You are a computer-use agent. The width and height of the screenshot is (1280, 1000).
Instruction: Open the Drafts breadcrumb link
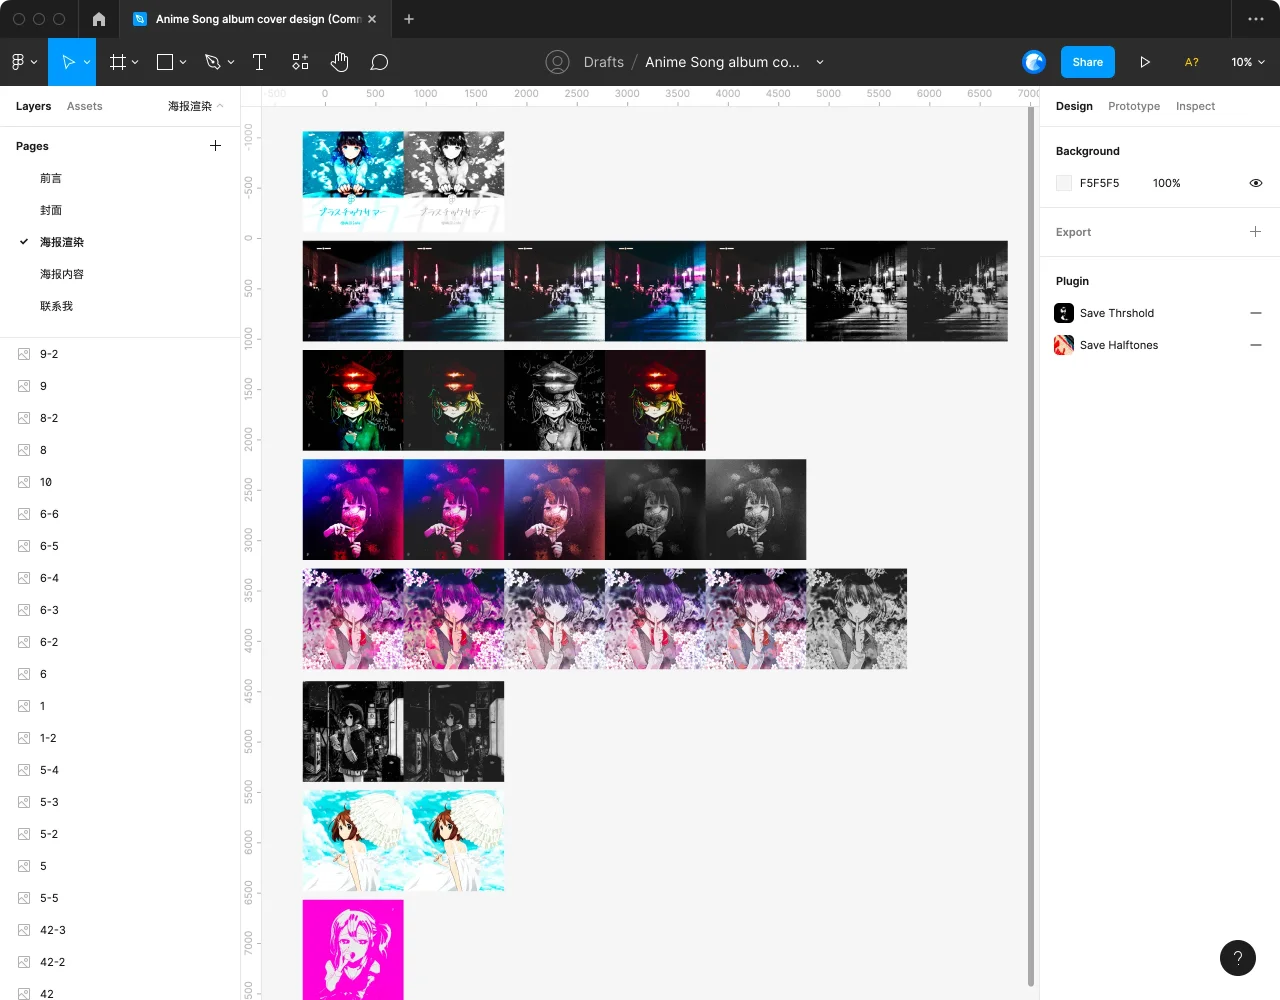(603, 62)
